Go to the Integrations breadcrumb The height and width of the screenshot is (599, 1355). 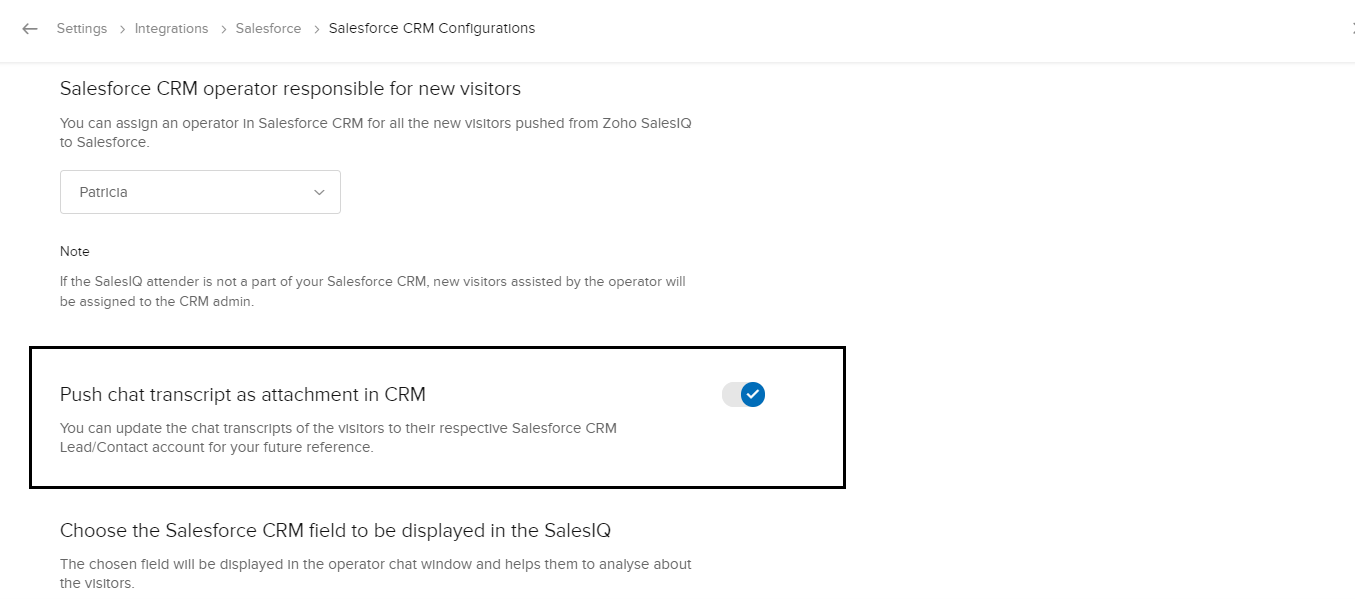(x=171, y=29)
